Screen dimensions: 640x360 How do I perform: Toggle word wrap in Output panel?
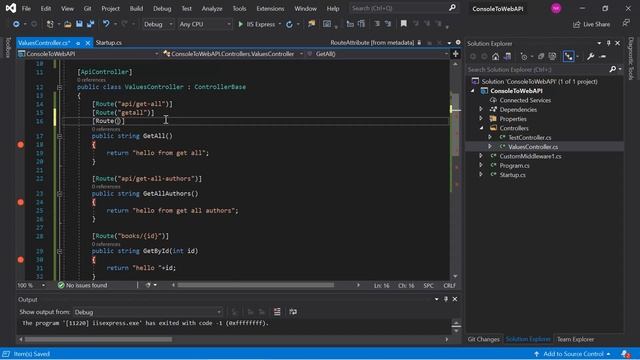(x=293, y=312)
